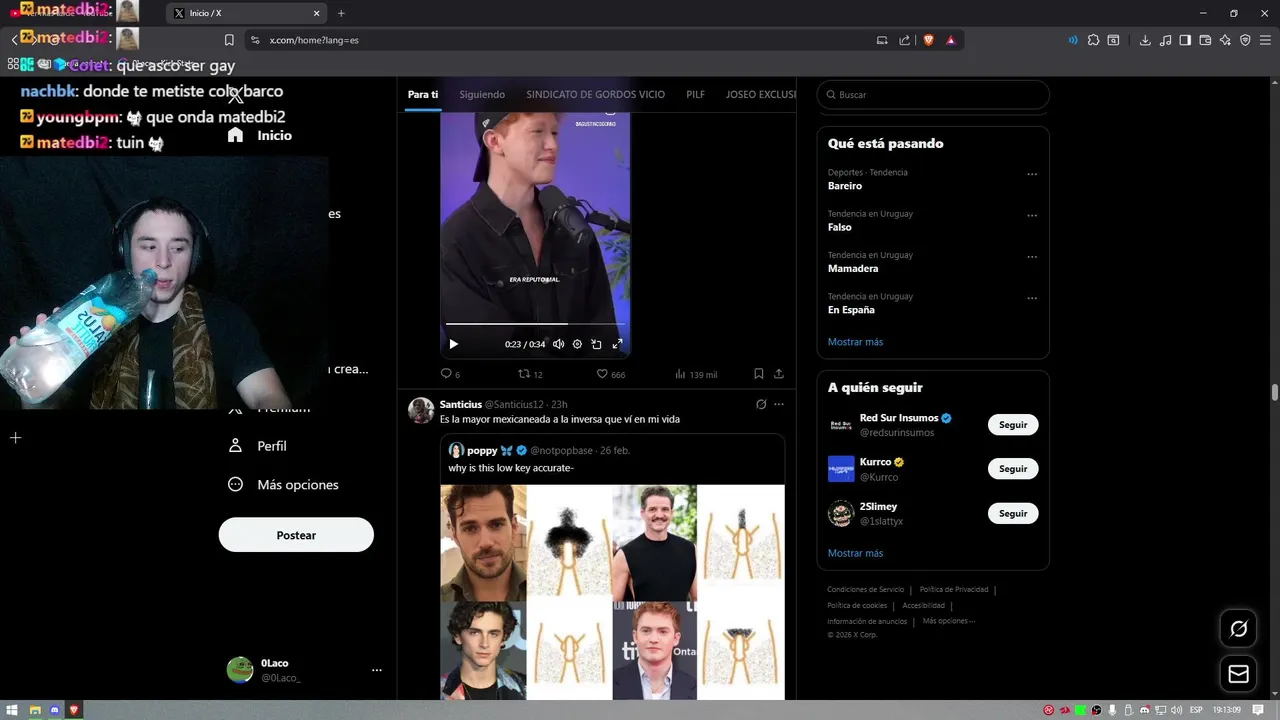
Task: Open more options for En España trend
Action: click(1032, 298)
